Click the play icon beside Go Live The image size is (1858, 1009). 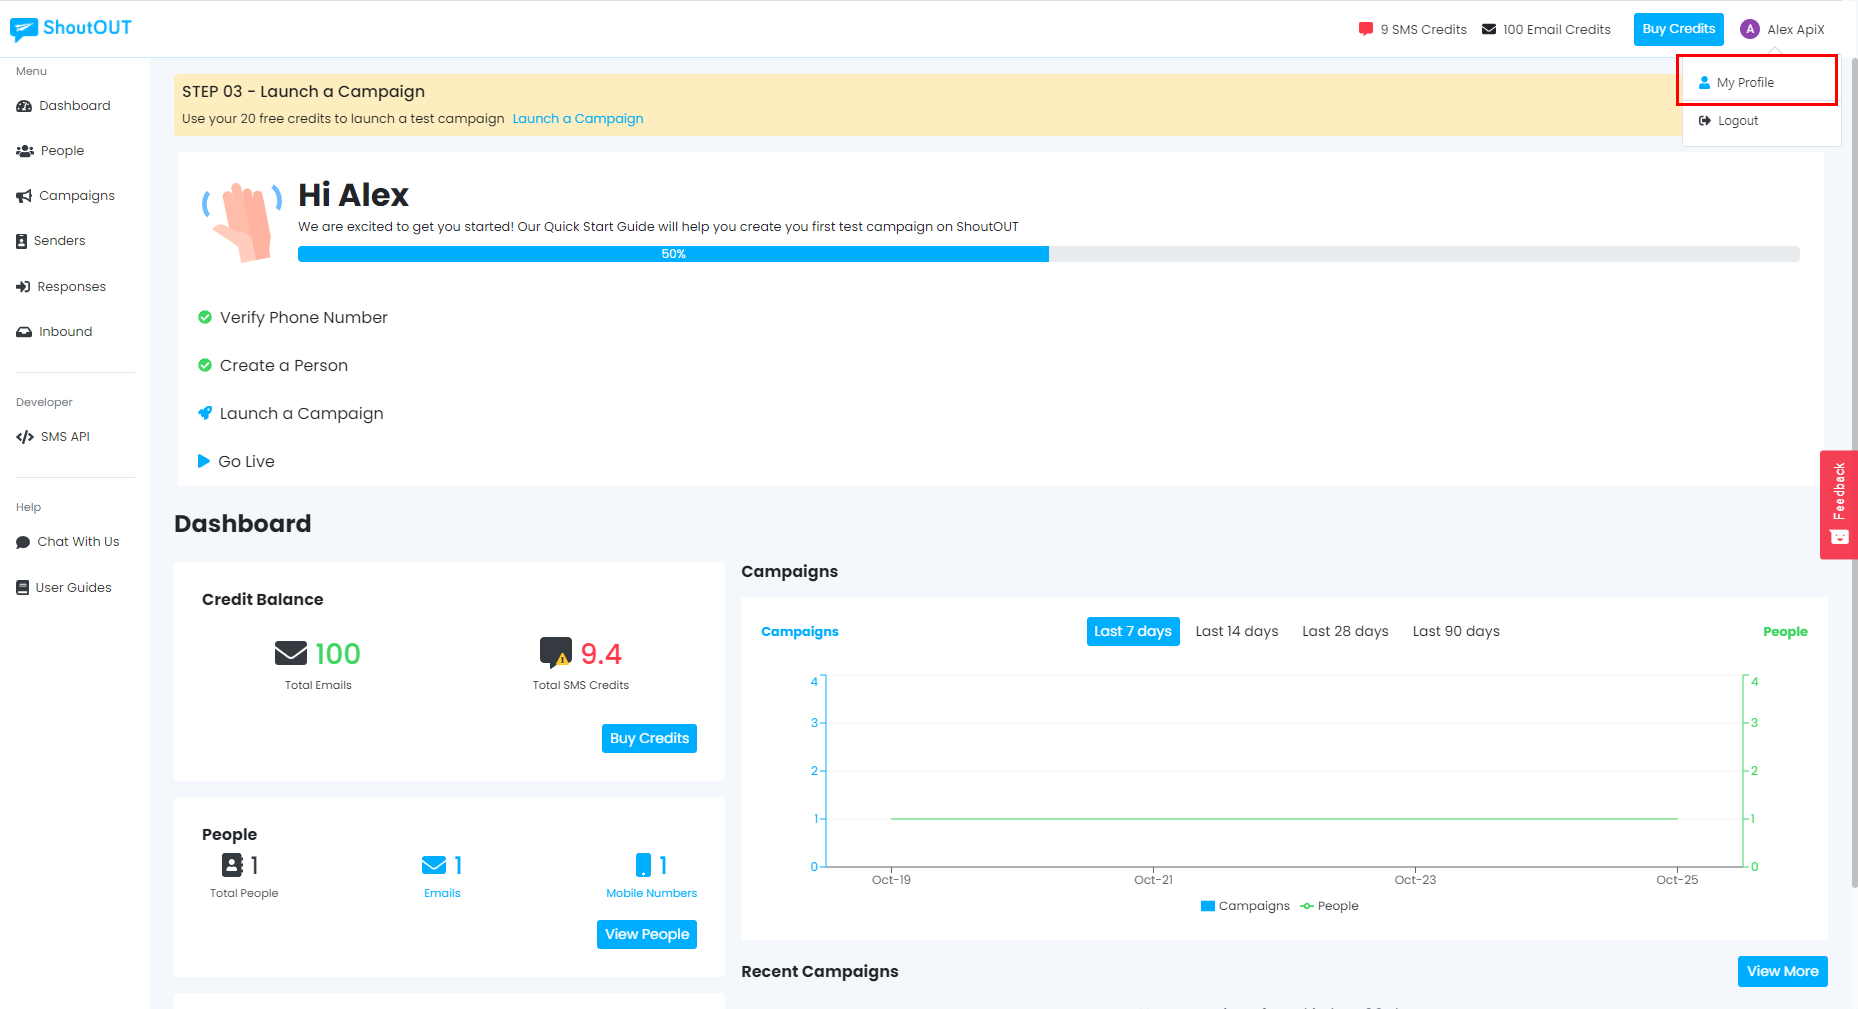[204, 461]
